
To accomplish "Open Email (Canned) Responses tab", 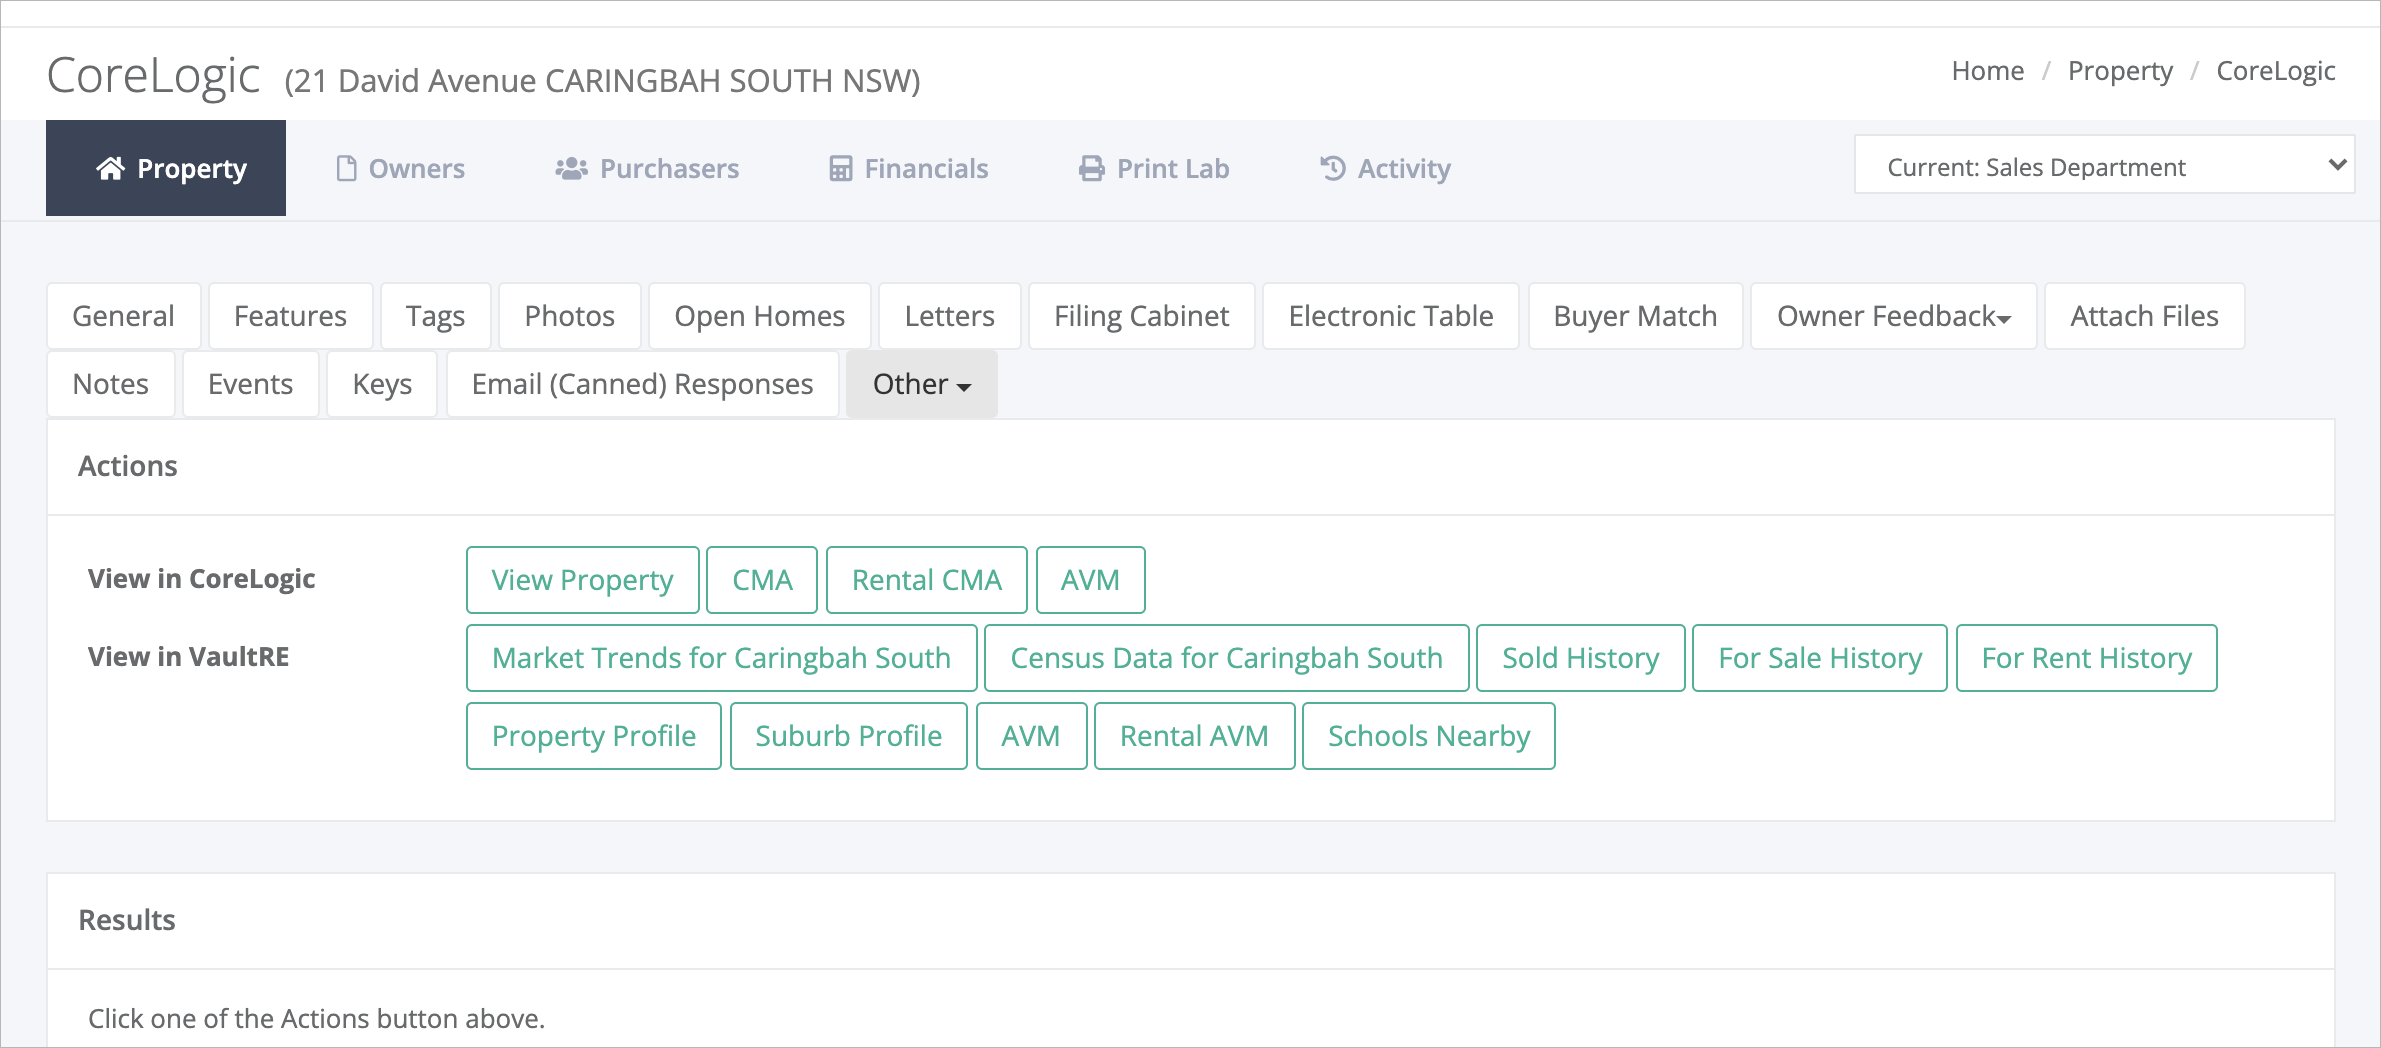I will click(x=642, y=384).
